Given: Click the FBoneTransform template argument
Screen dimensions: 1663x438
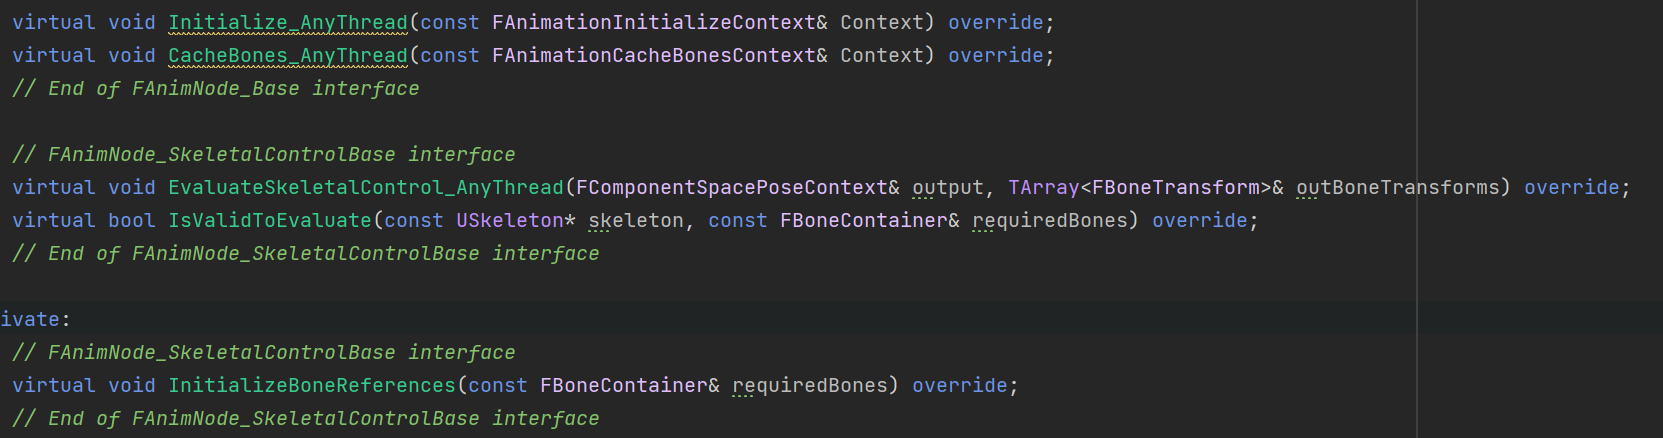Looking at the screenshot, I should click(1176, 187).
